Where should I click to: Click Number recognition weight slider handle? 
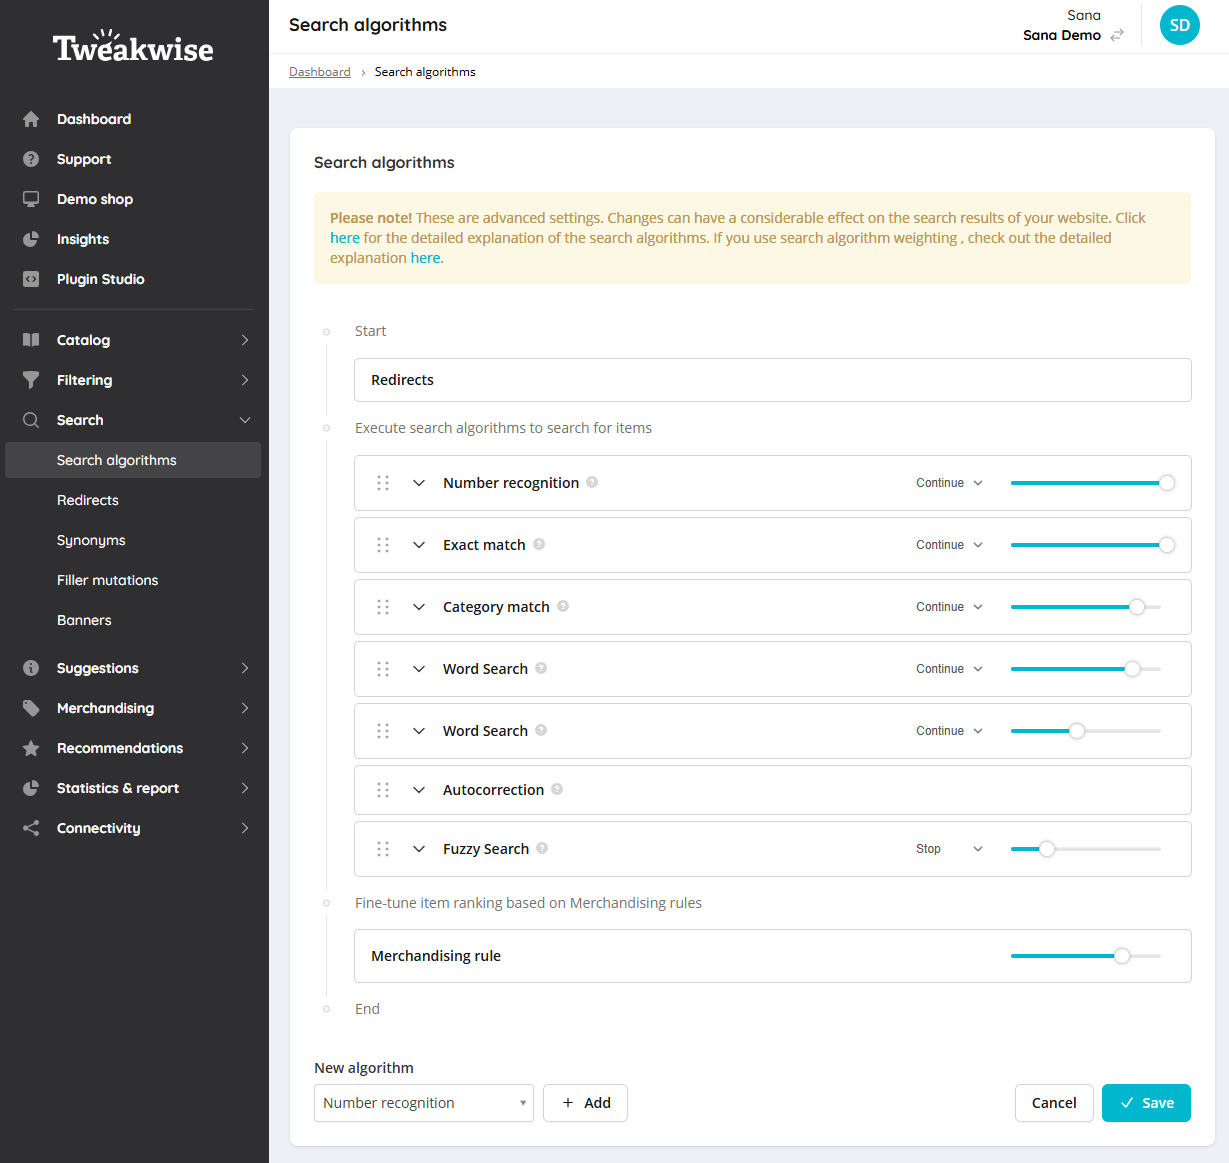1166,483
